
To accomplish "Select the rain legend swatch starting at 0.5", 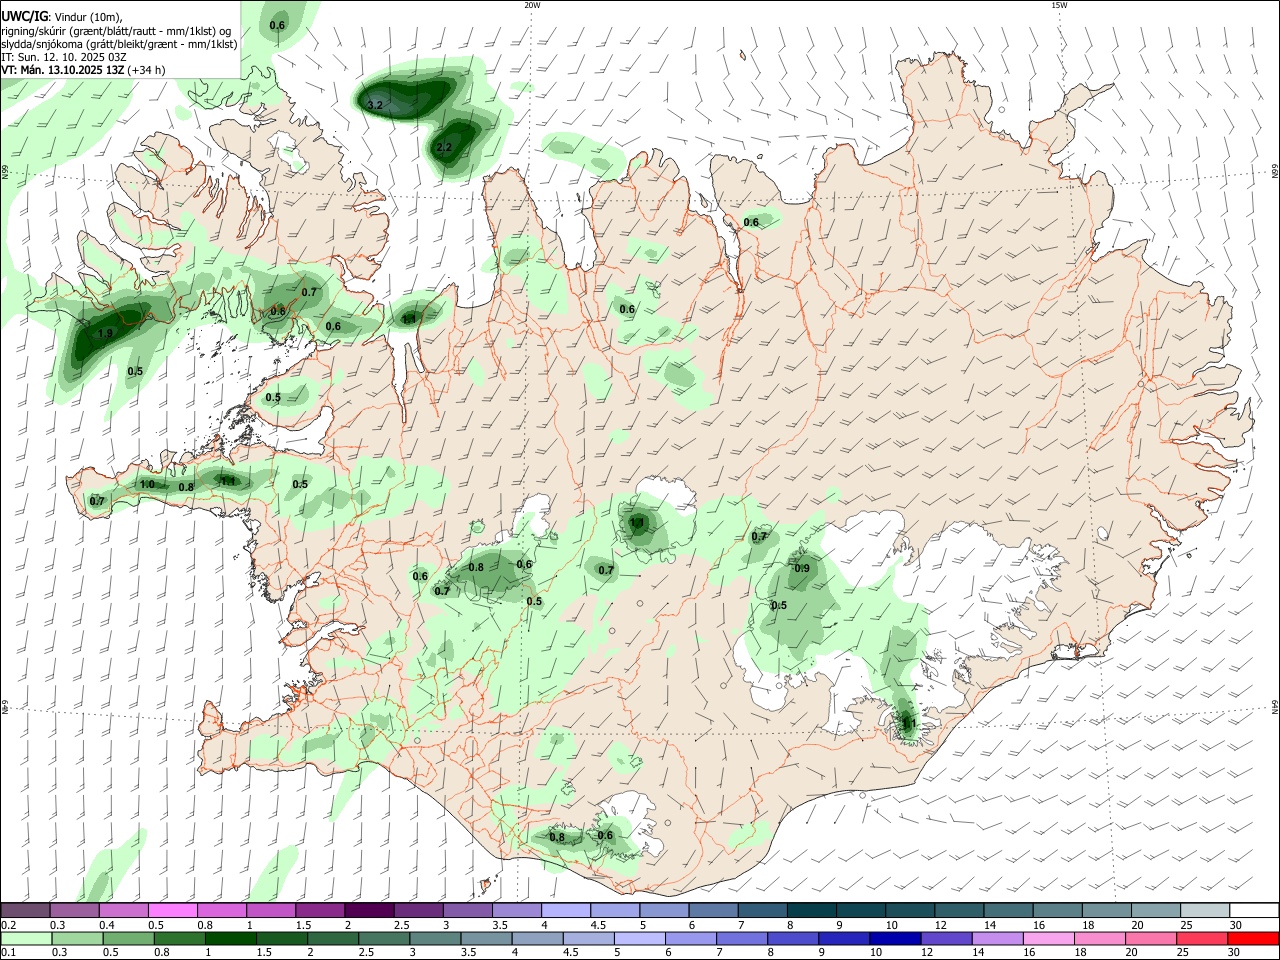I will tap(128, 938).
